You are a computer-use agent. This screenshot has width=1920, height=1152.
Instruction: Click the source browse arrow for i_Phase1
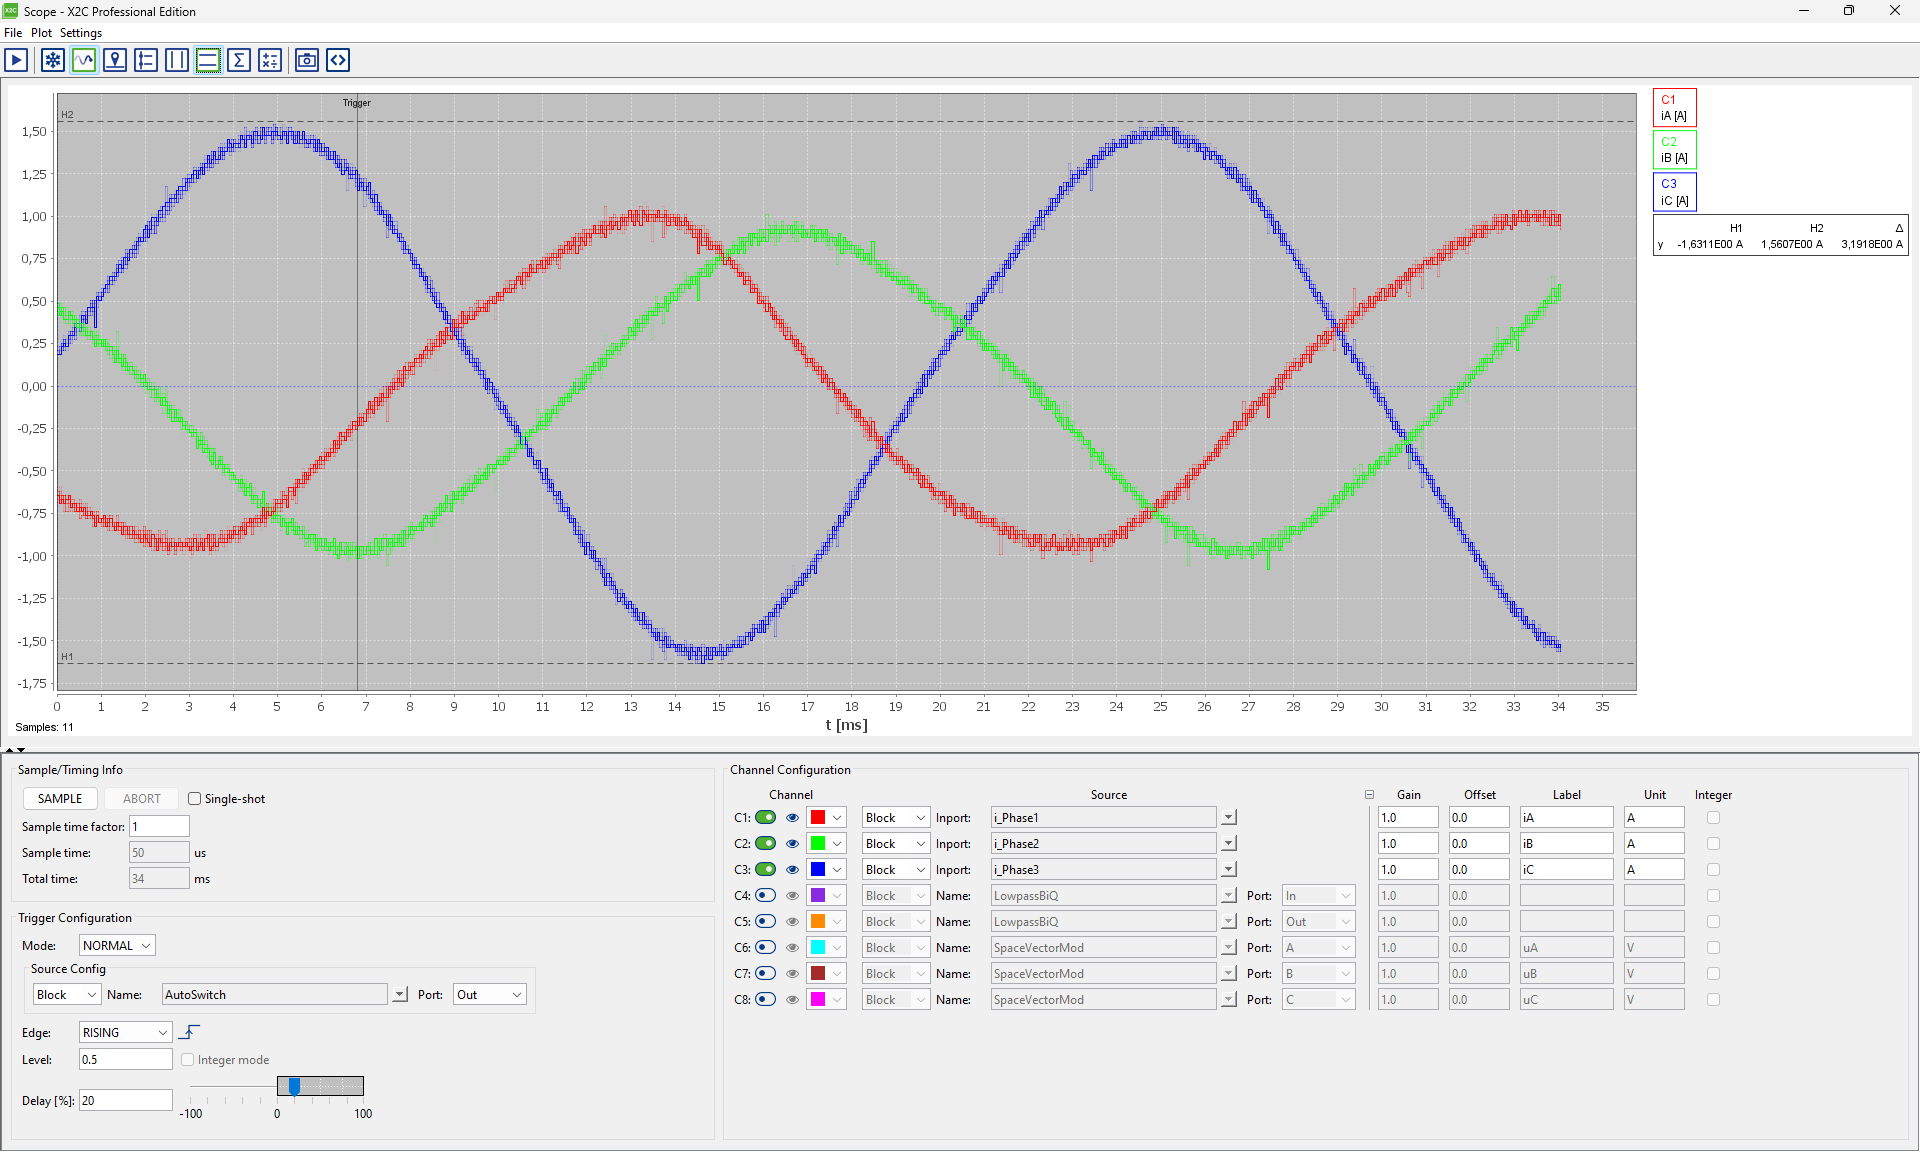(1229, 818)
